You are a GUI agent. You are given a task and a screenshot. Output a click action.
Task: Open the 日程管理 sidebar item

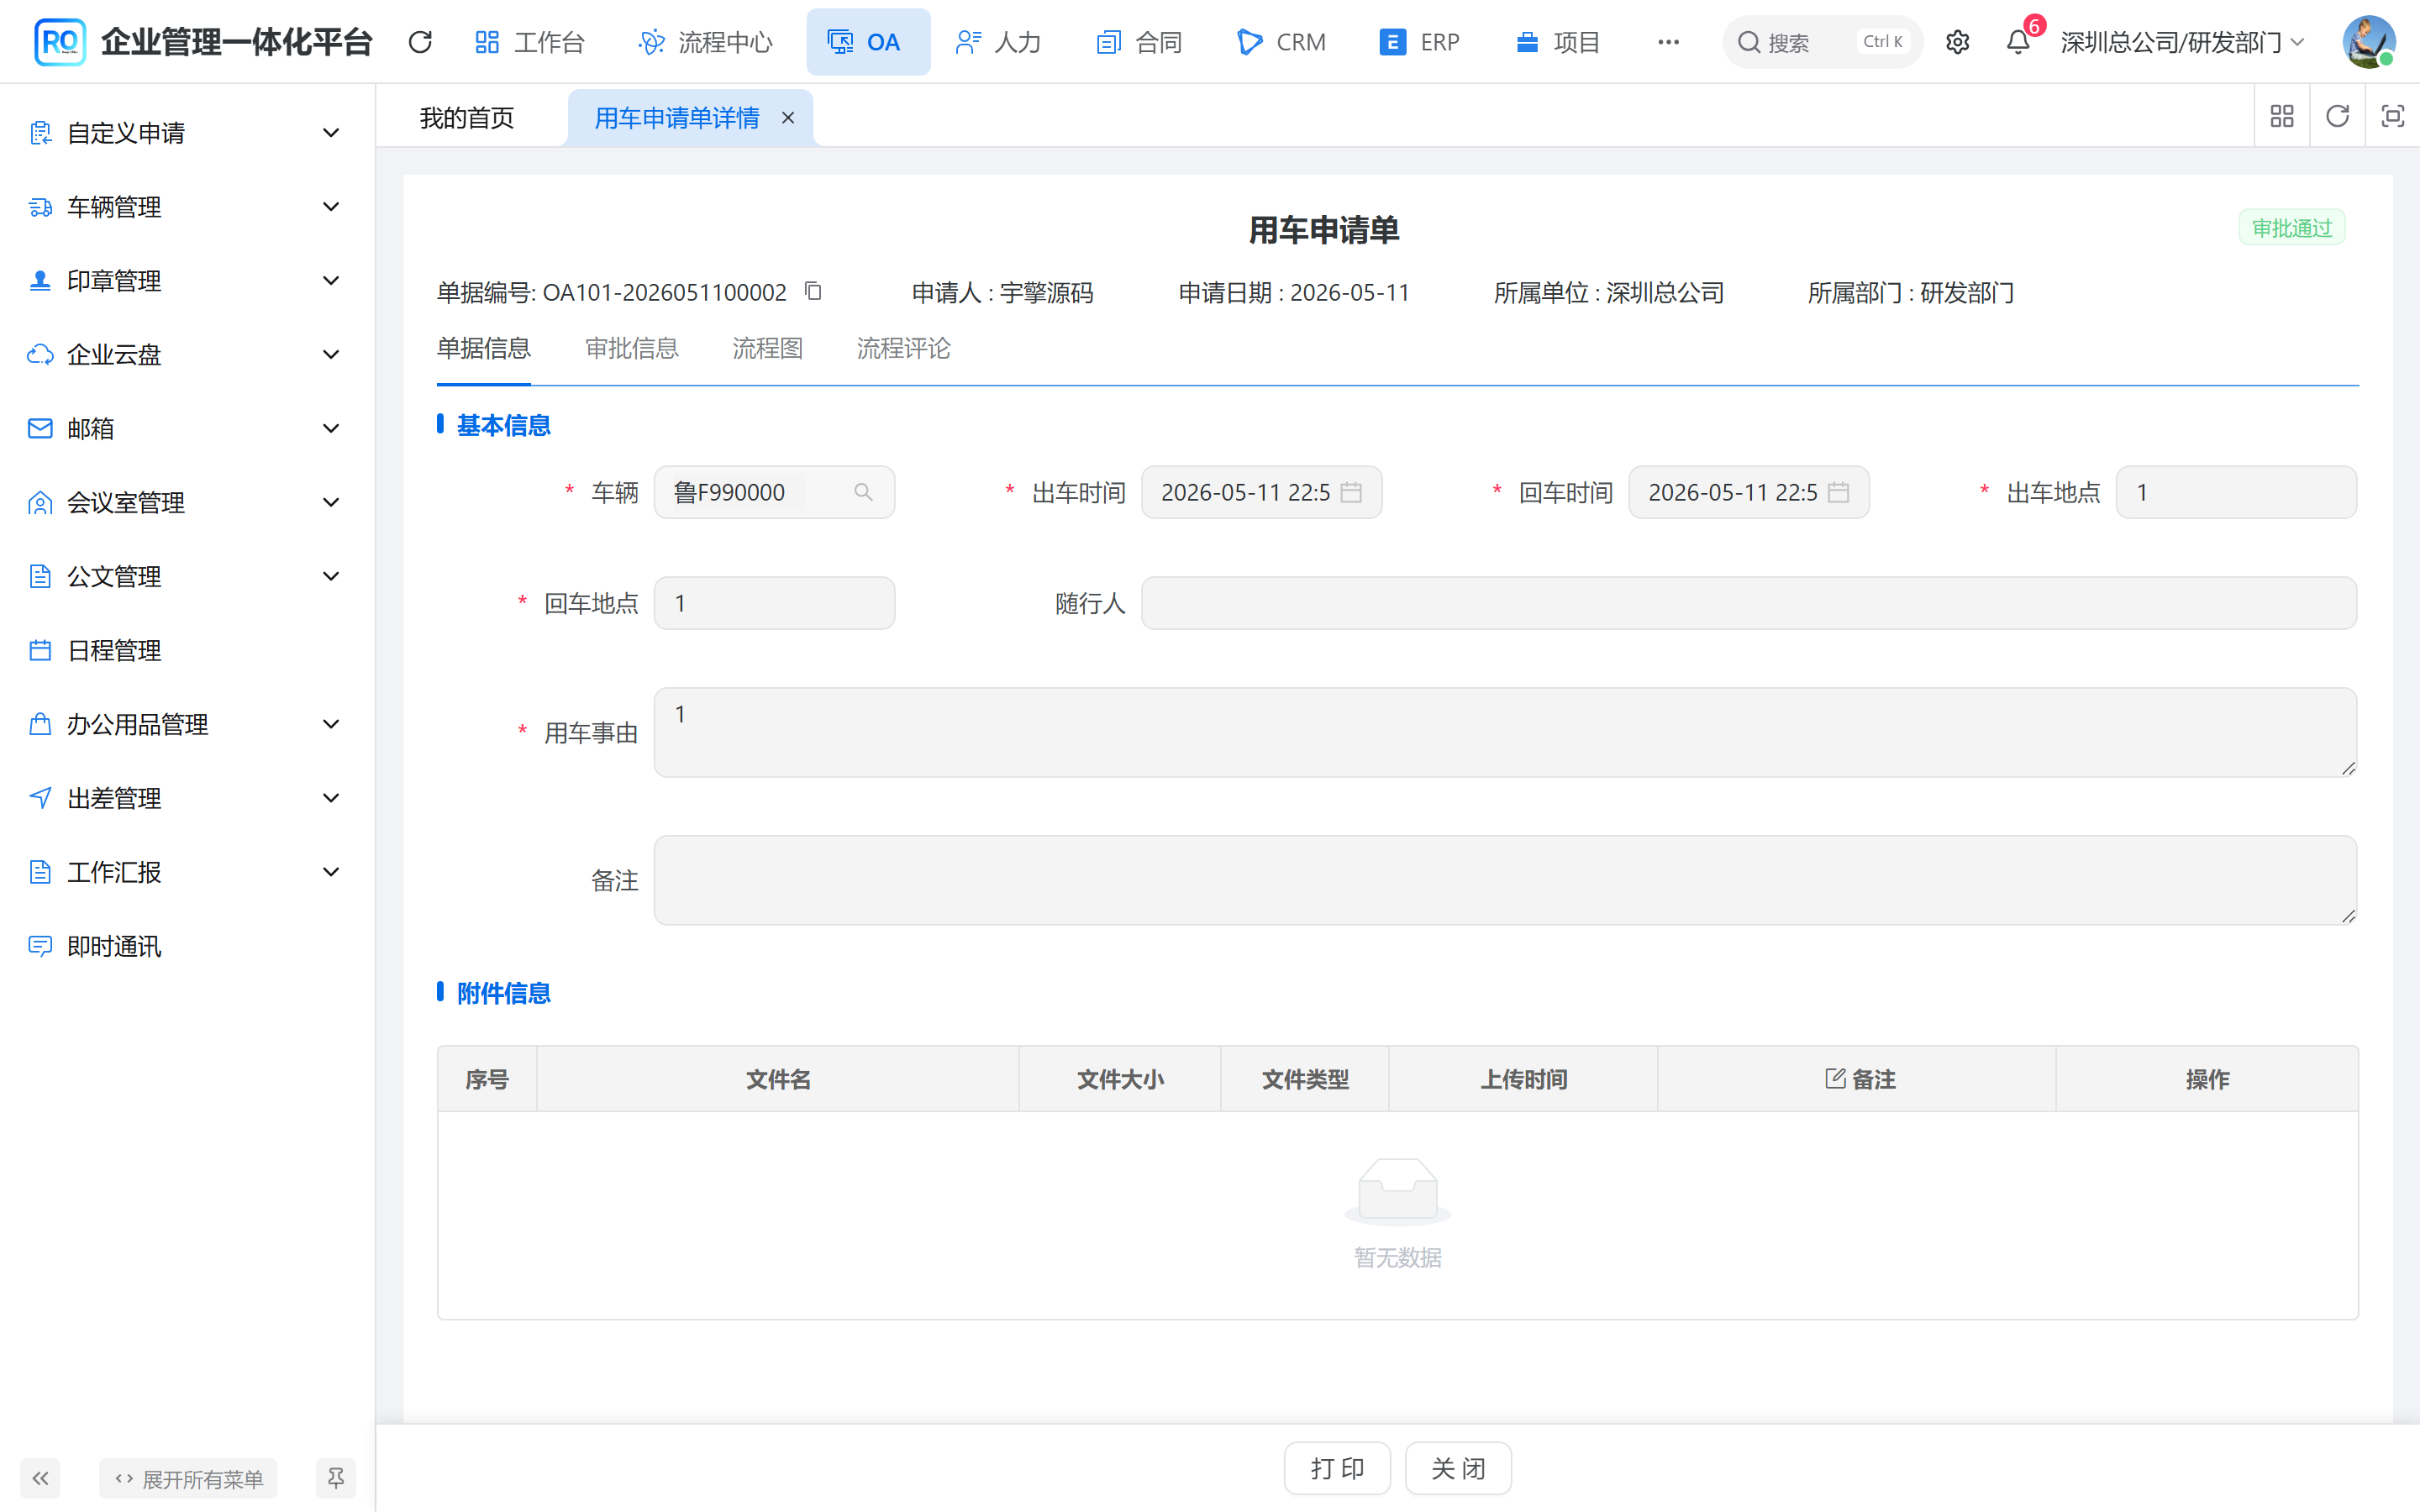(x=187, y=651)
